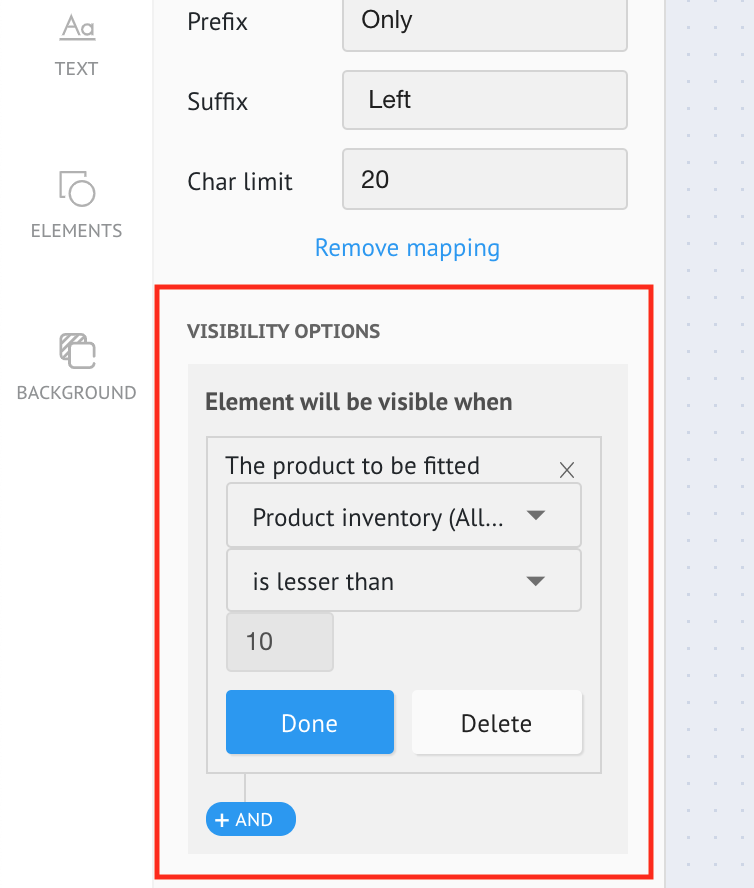Open the Text tool panel icon

(77, 26)
